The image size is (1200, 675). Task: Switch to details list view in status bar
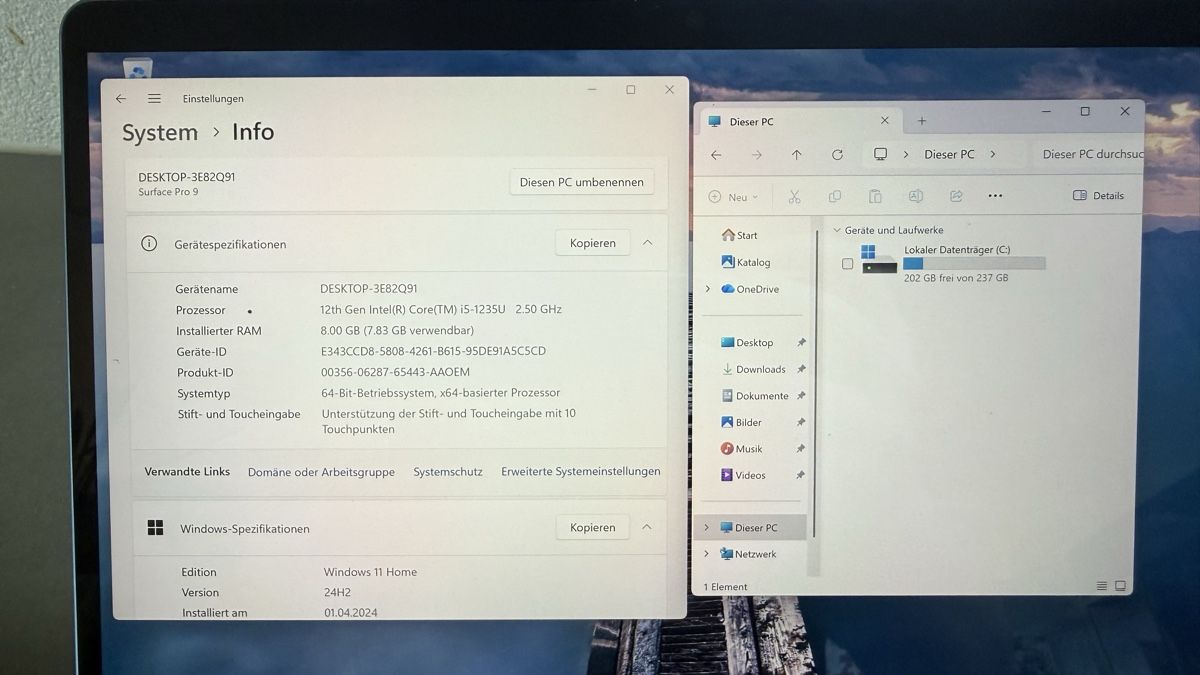click(1102, 586)
